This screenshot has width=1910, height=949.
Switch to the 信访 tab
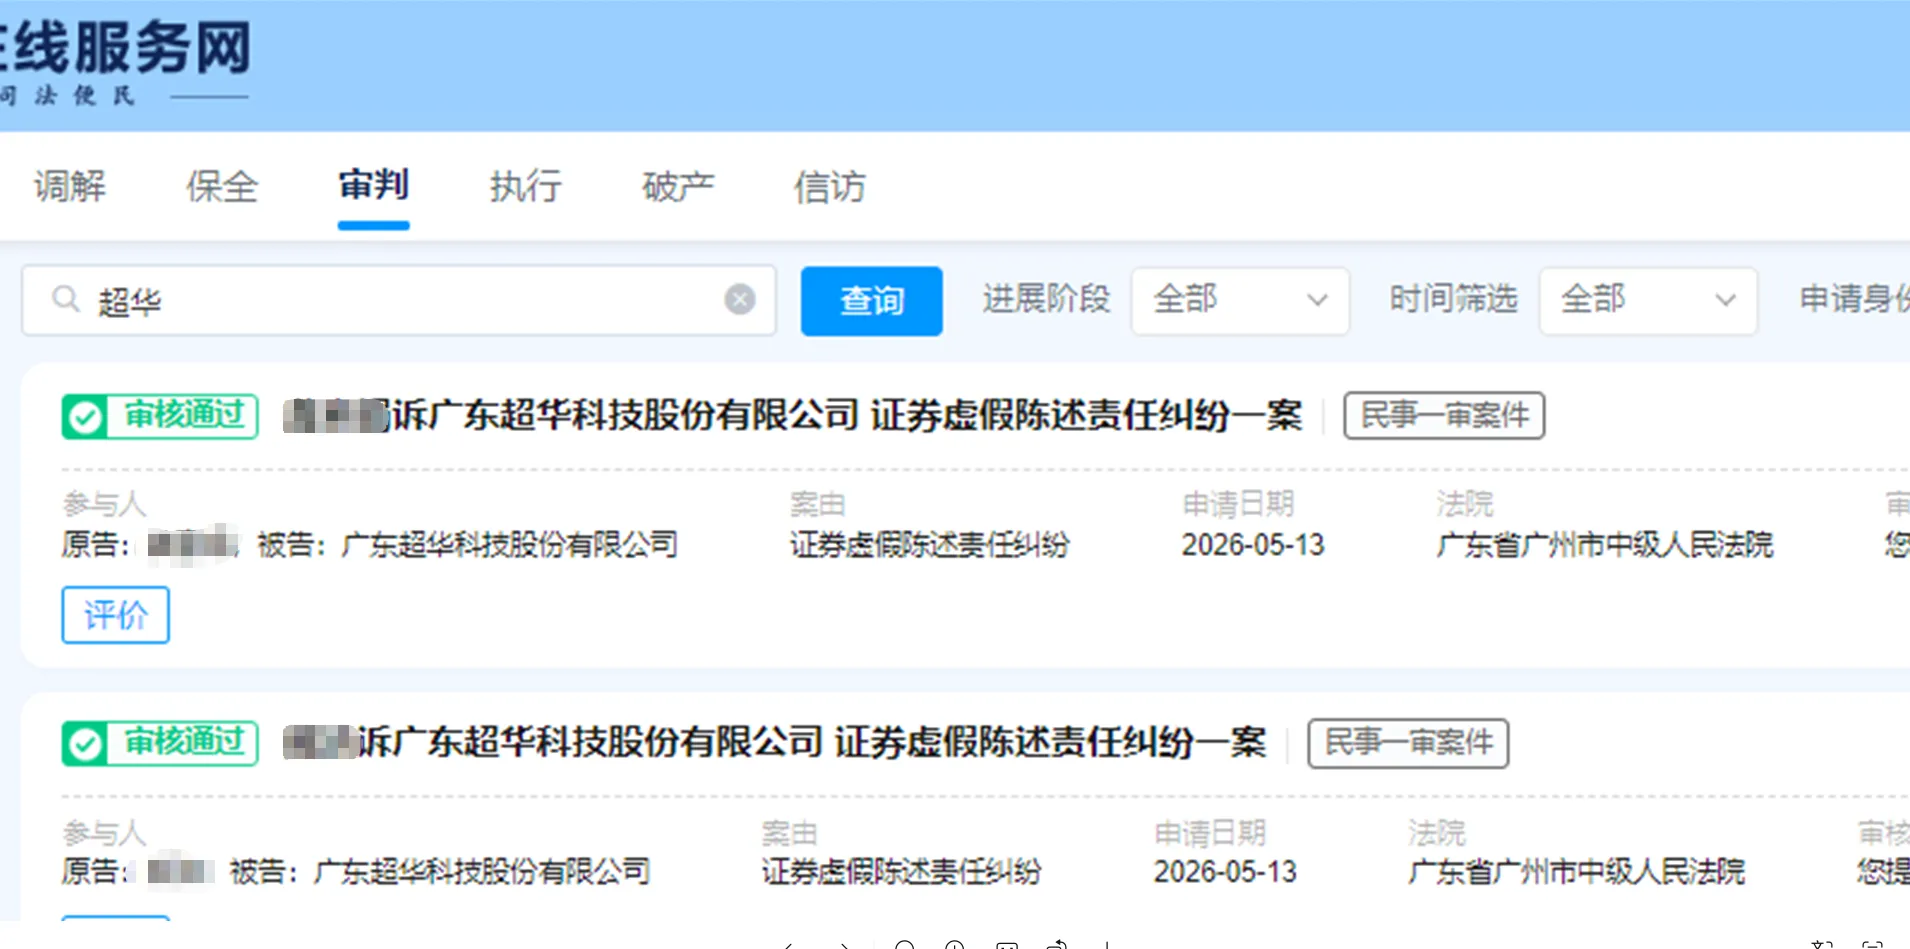point(830,186)
